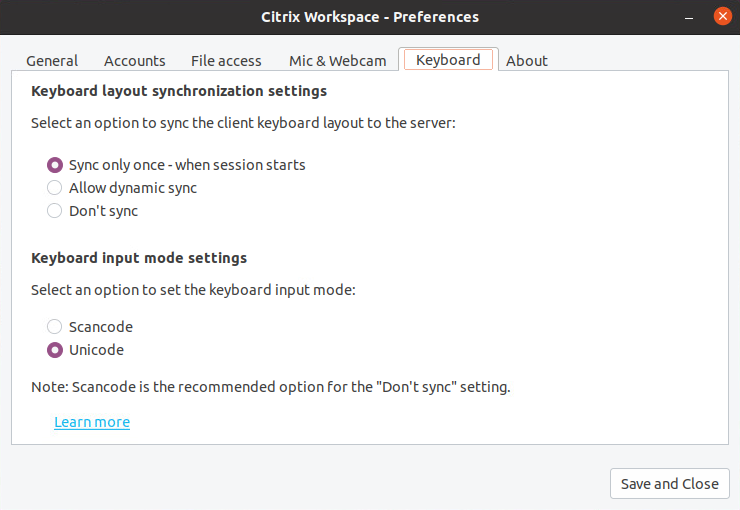Click the 'Keyboard input mode settings' heading

(139, 258)
